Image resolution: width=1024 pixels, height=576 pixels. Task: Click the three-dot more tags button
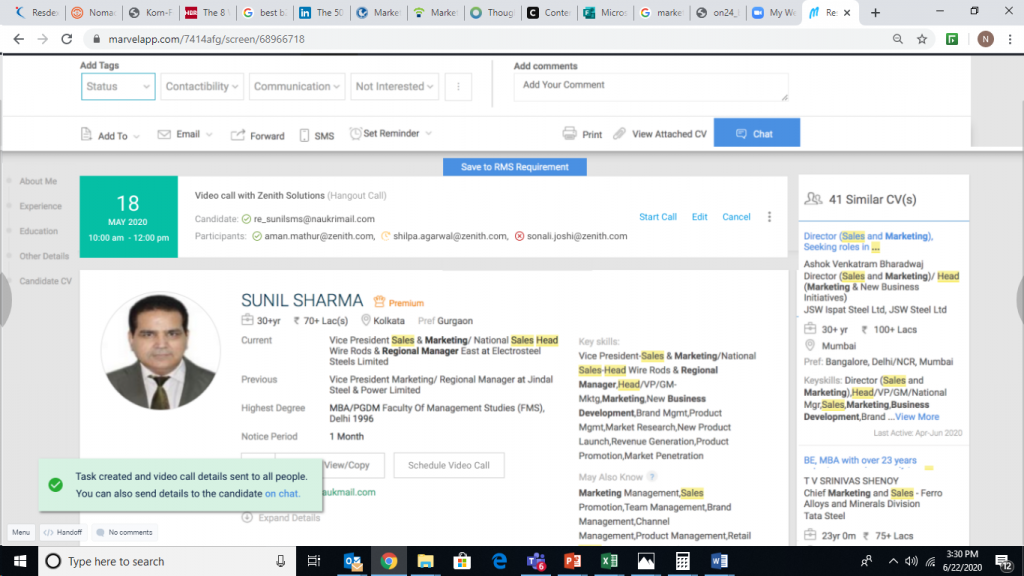pyautogui.click(x=458, y=86)
